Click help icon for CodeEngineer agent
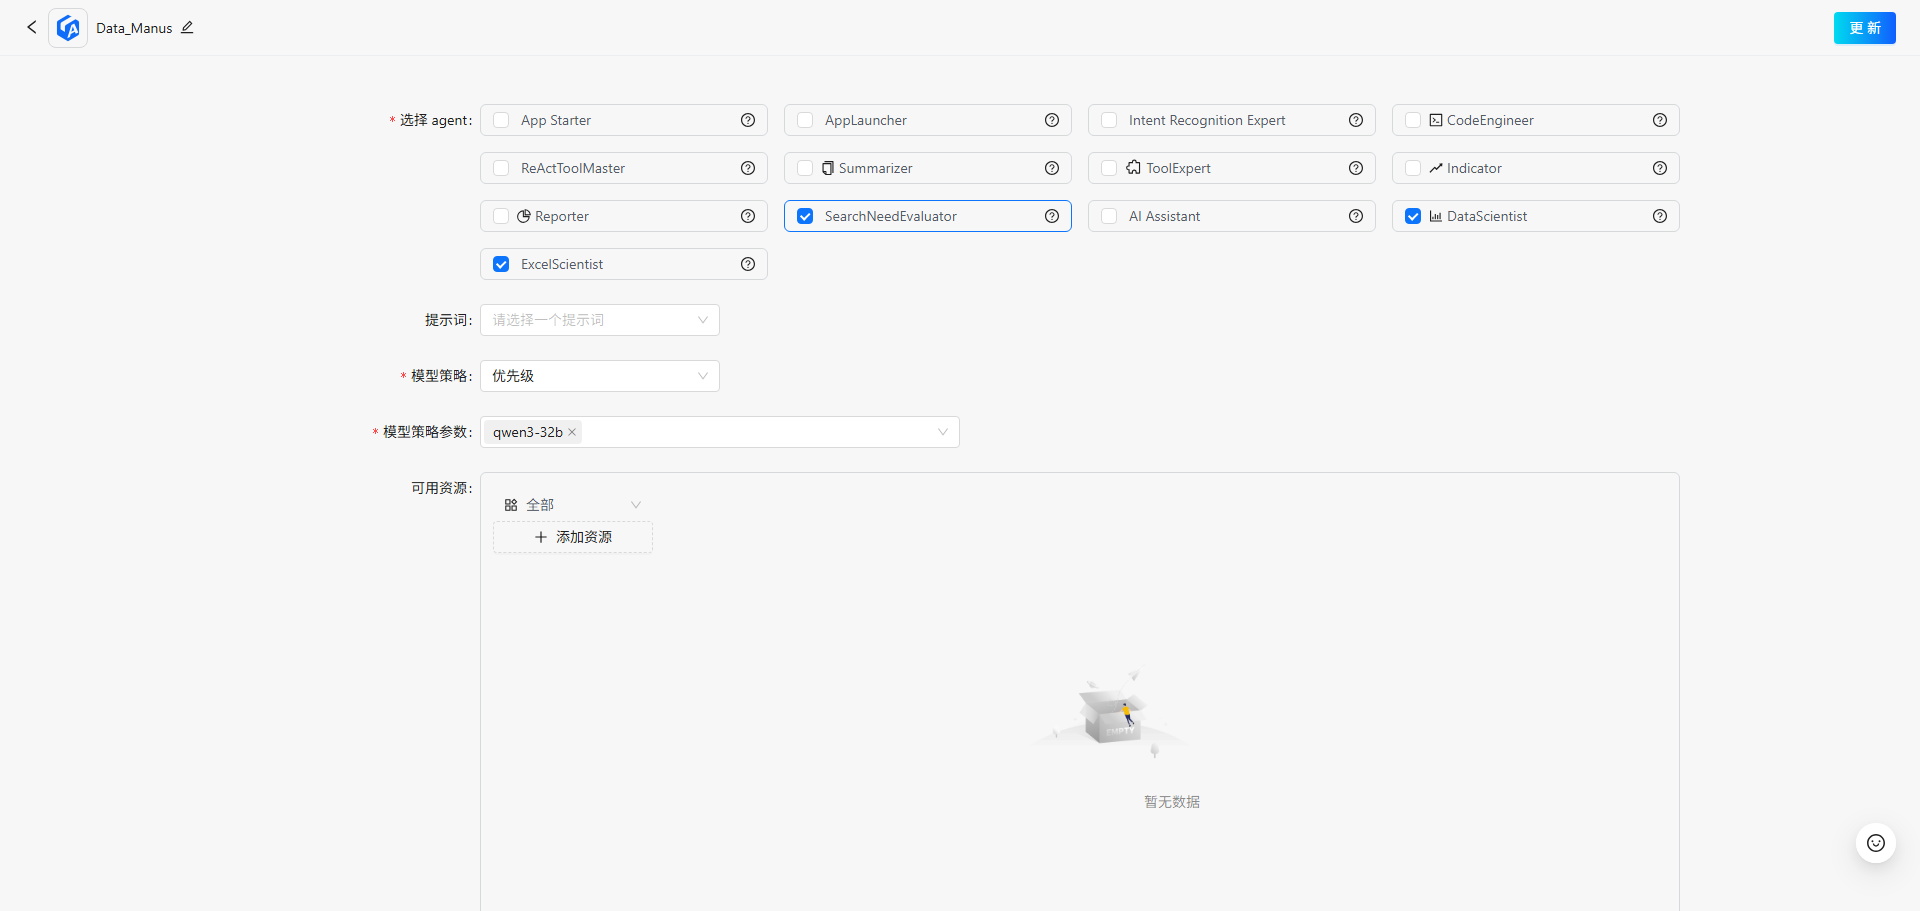 [1659, 120]
